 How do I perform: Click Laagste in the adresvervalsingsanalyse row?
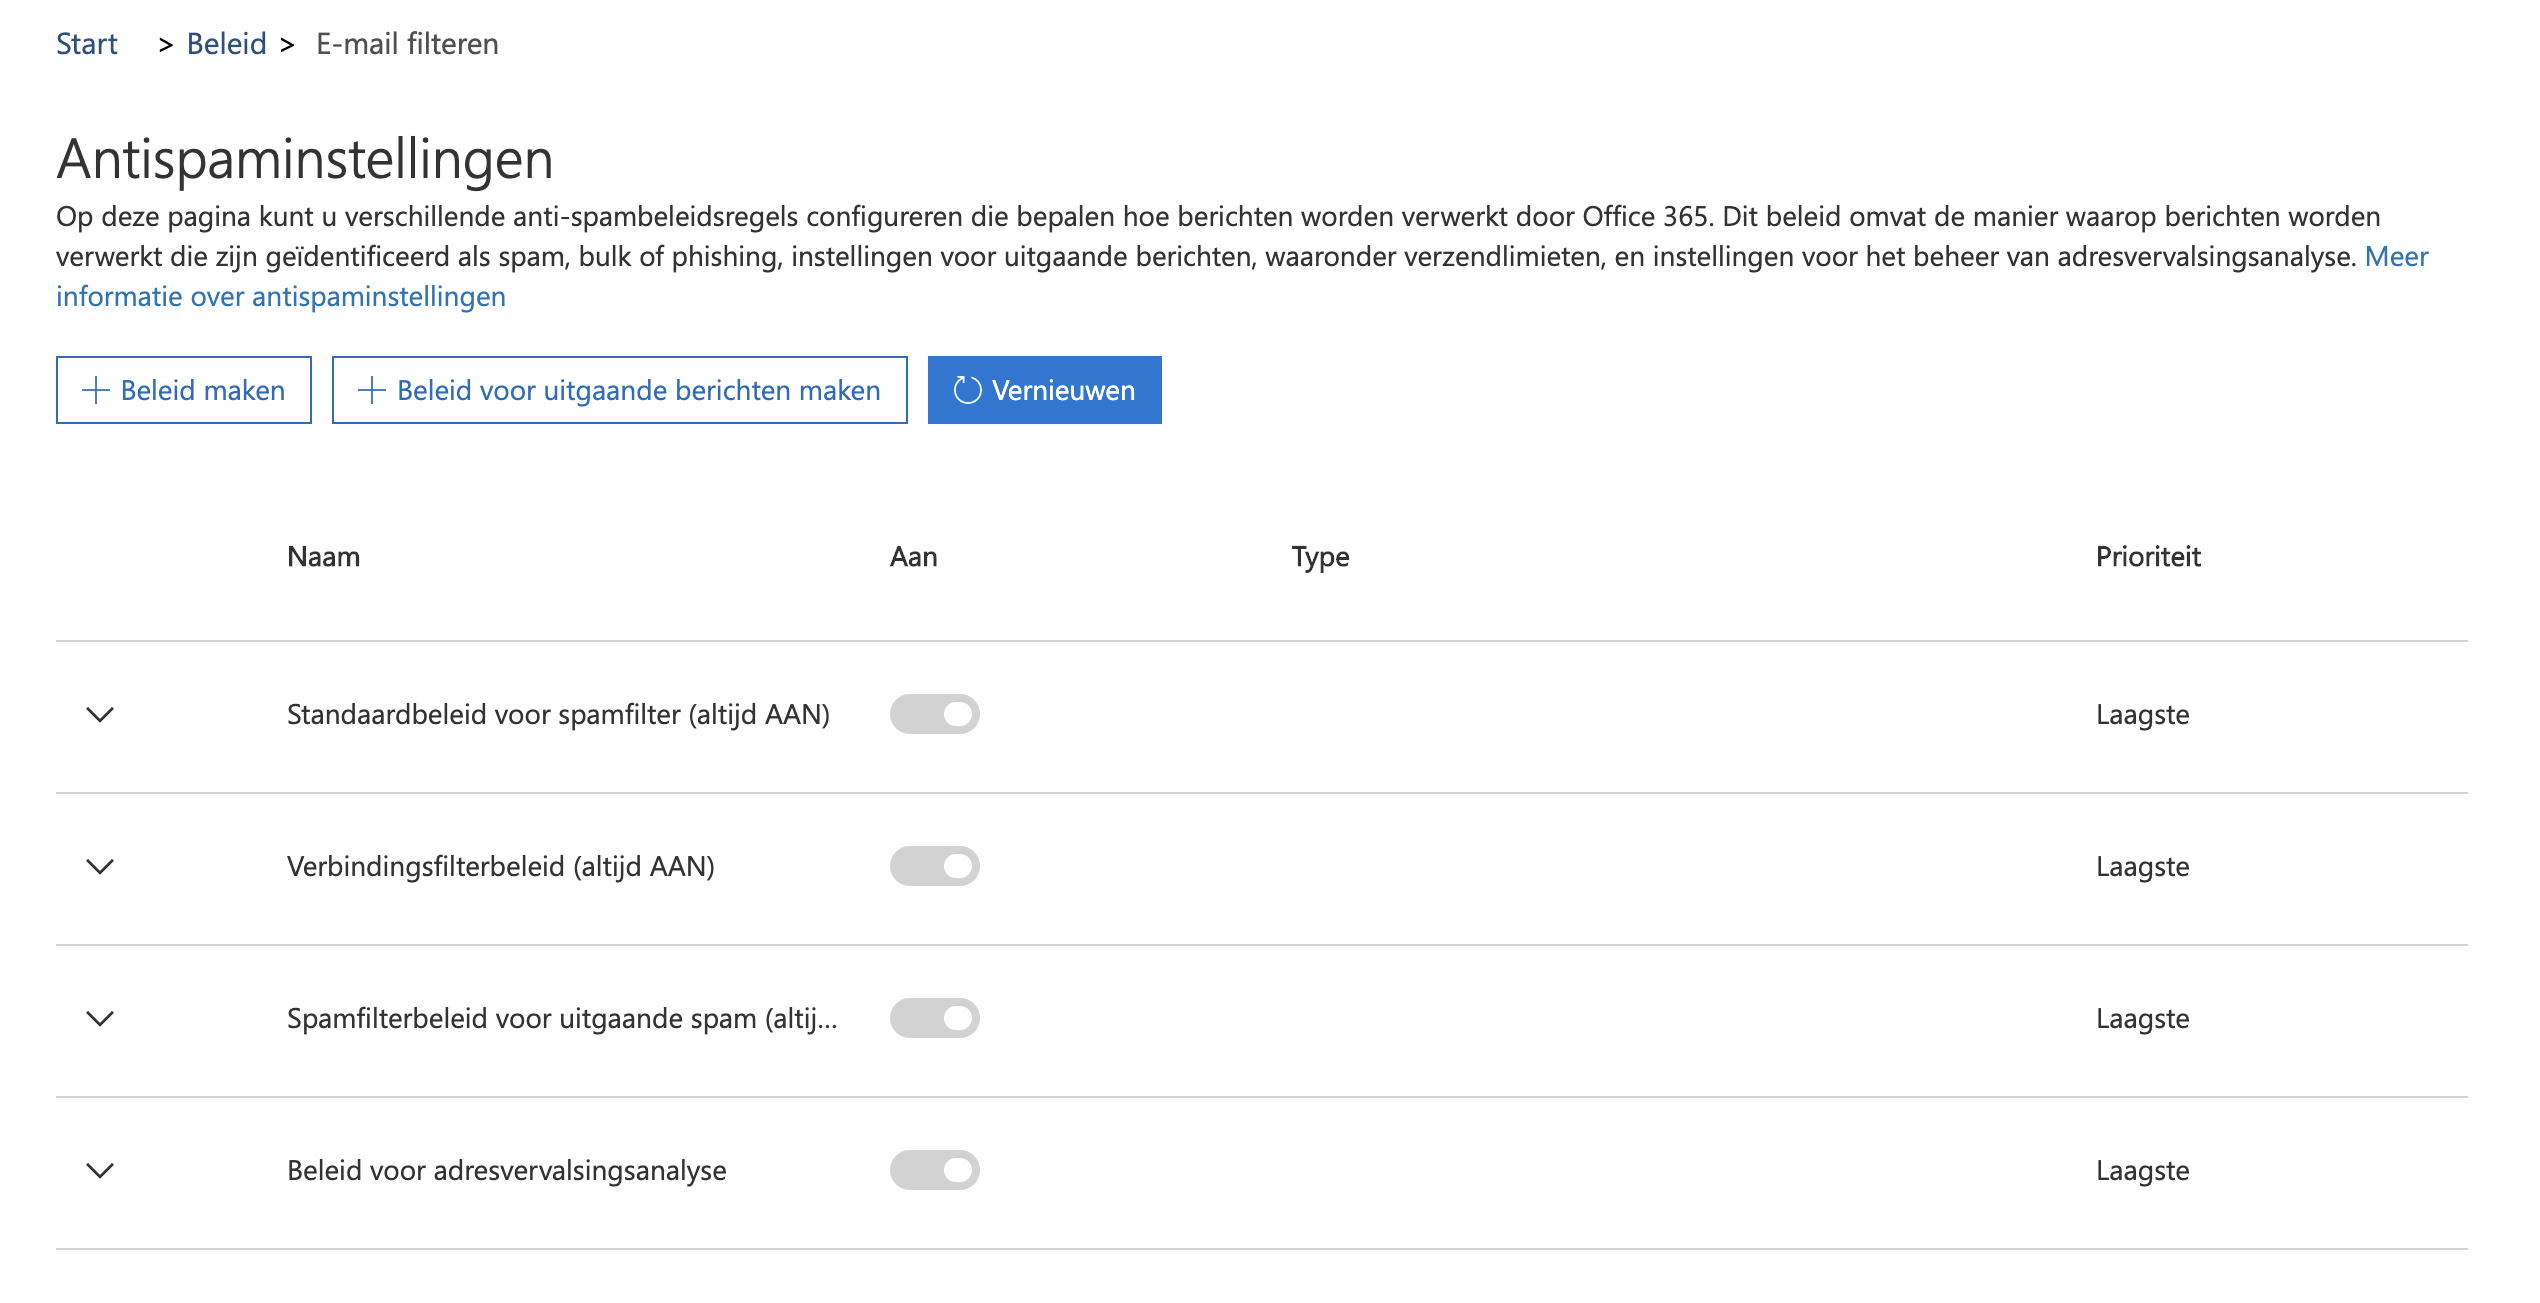point(2143,1170)
